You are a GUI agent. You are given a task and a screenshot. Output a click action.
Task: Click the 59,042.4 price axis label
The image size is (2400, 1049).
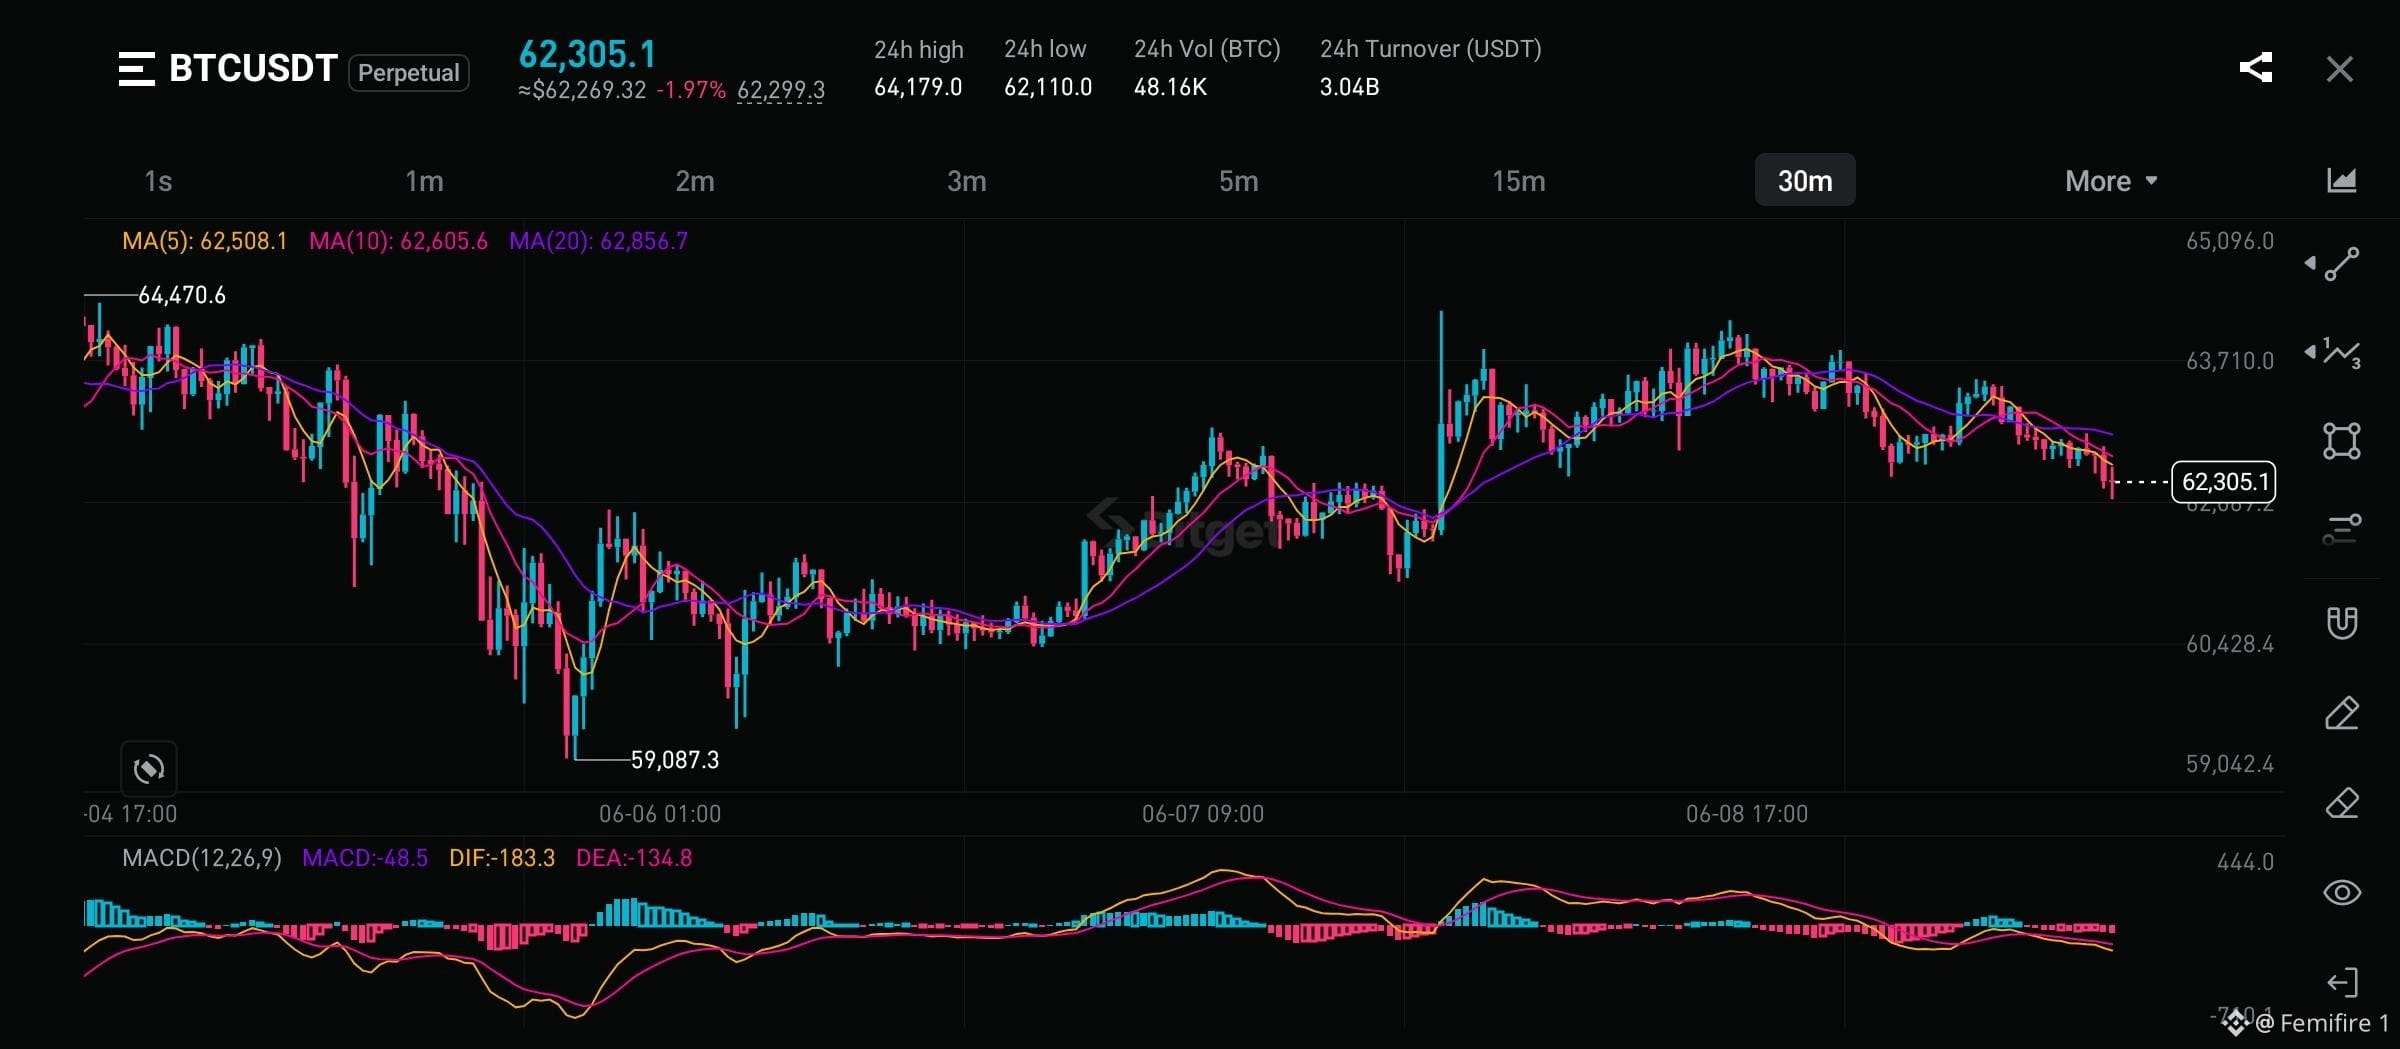click(x=2230, y=764)
